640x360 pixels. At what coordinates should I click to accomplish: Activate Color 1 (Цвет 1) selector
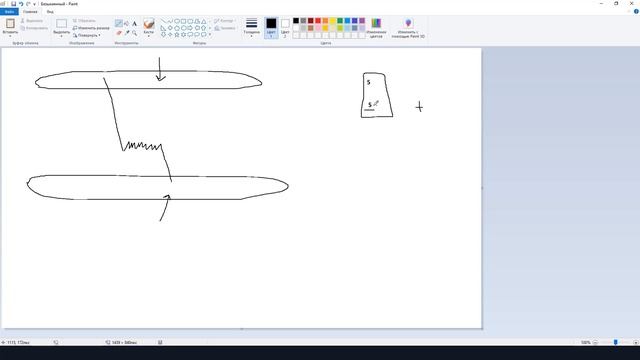point(271,28)
